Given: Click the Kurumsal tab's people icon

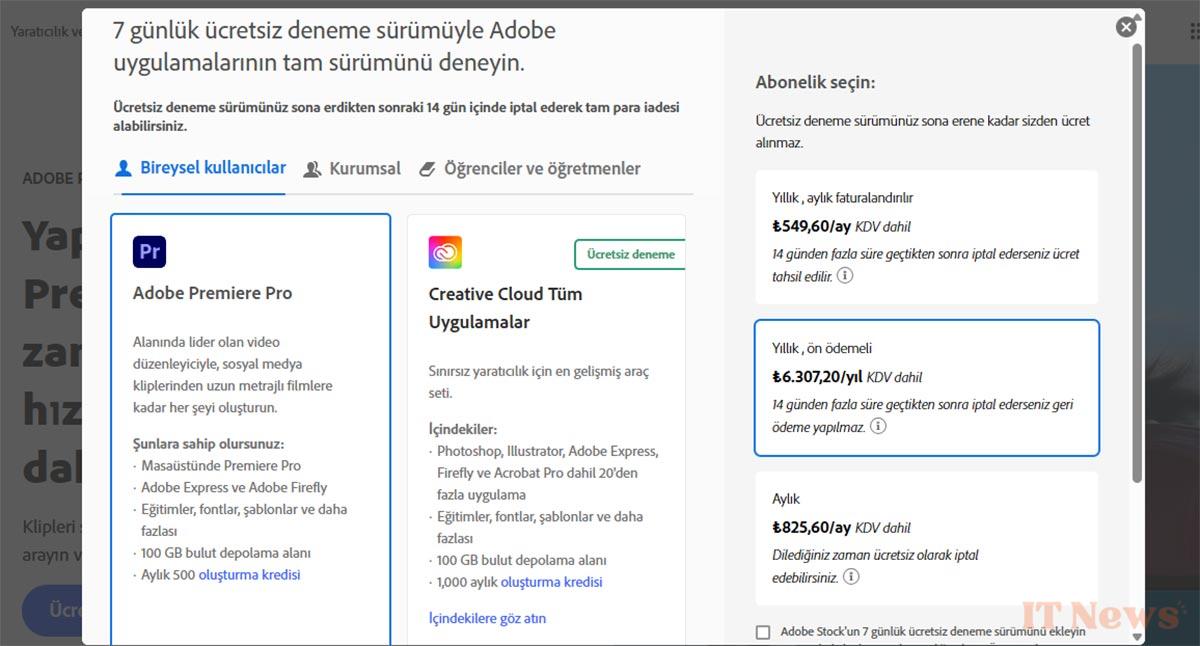Looking at the screenshot, I should tap(313, 169).
